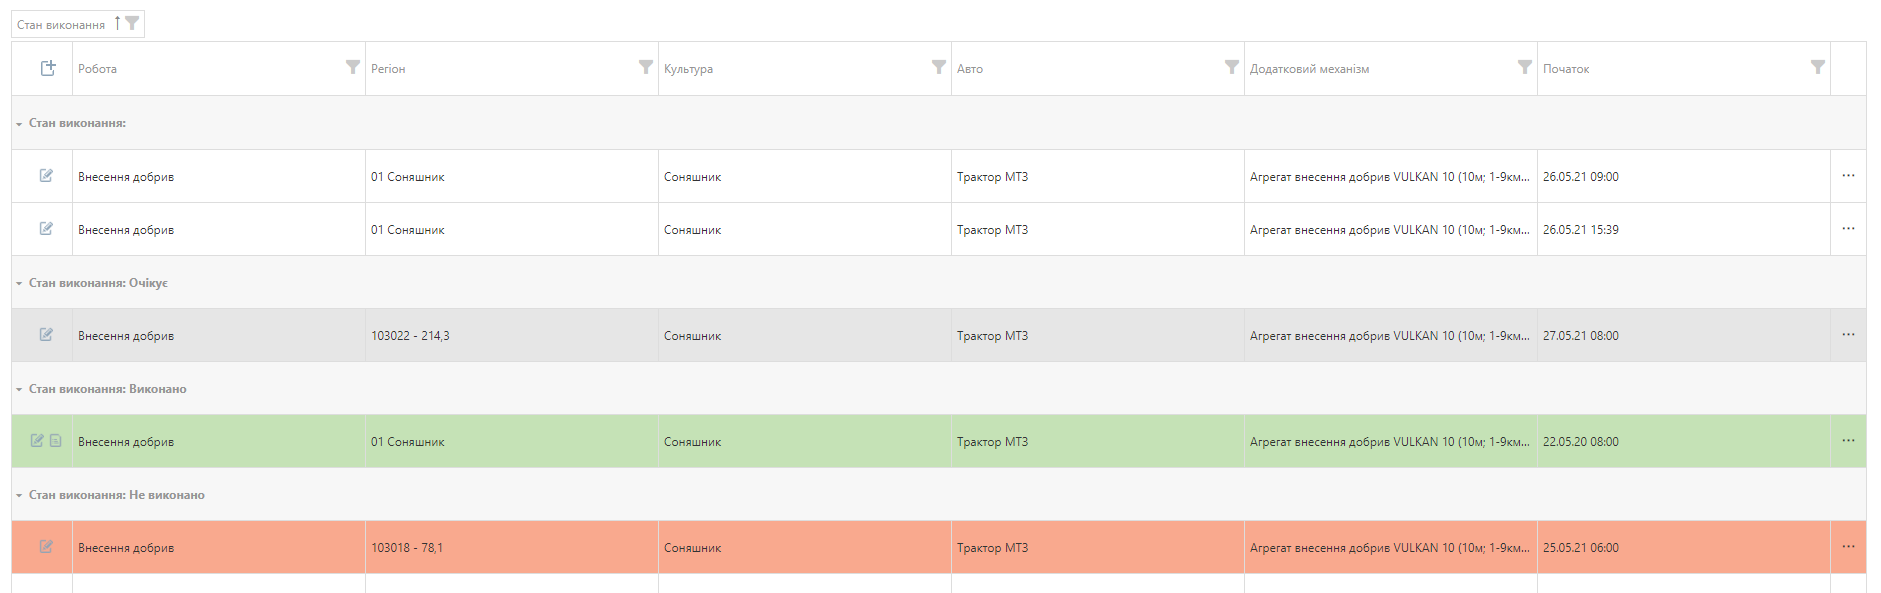
Task: Select Внесення добрив in the Очікує row
Action: pos(126,336)
